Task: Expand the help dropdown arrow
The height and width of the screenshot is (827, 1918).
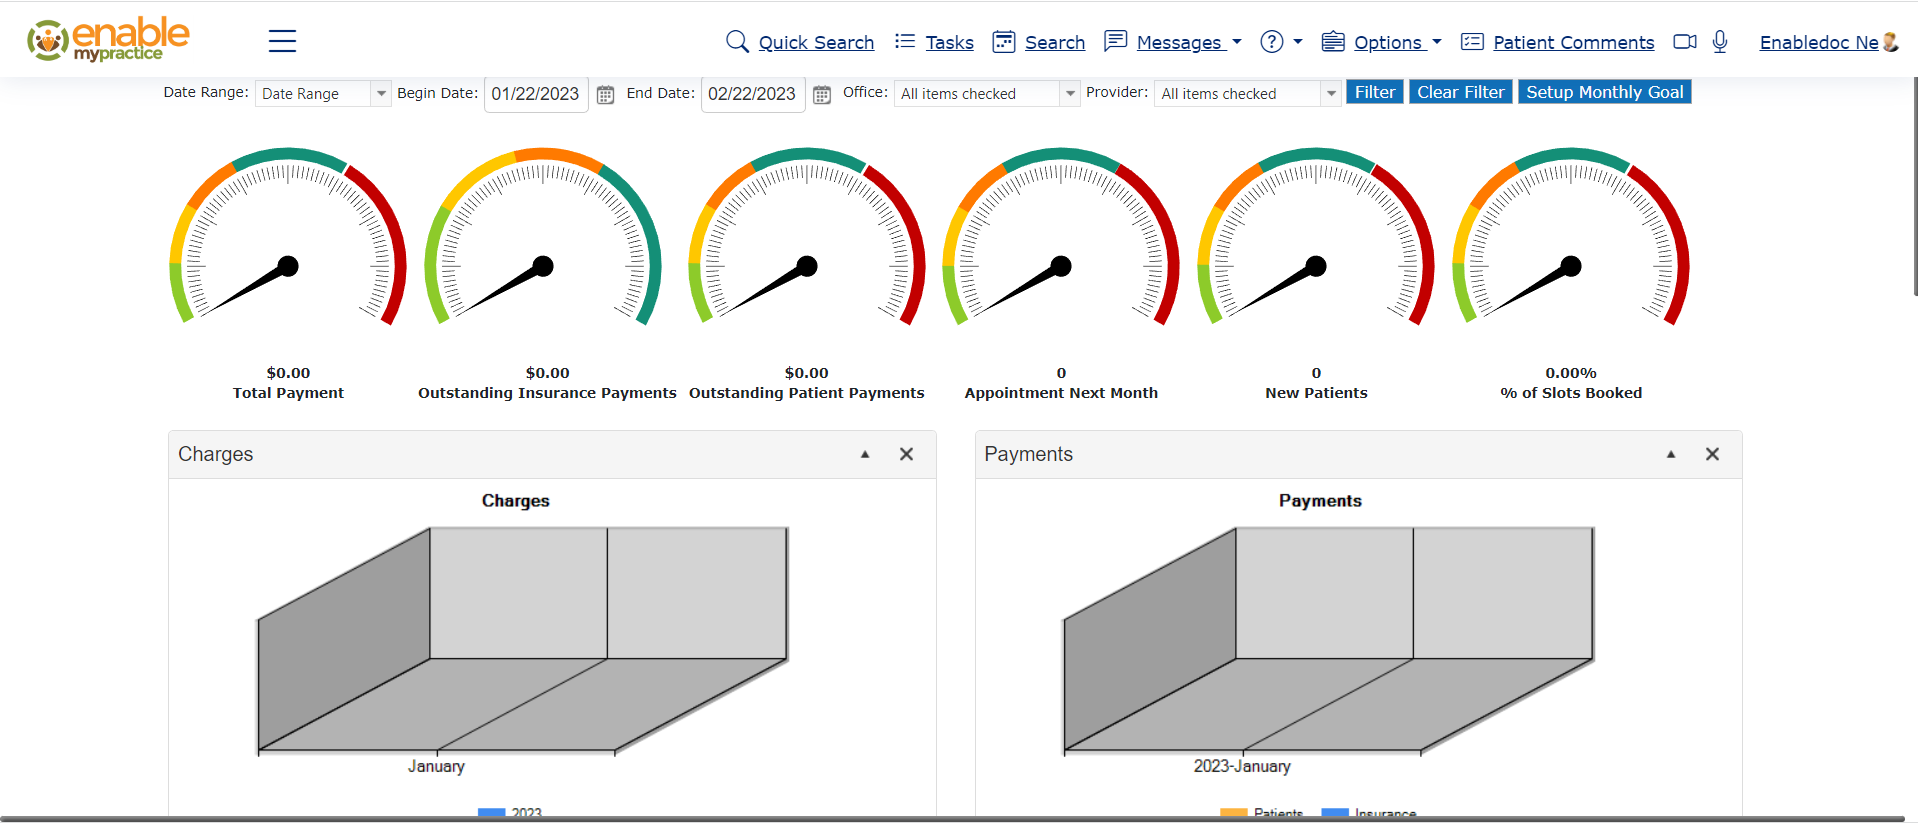Action: (x=1298, y=42)
